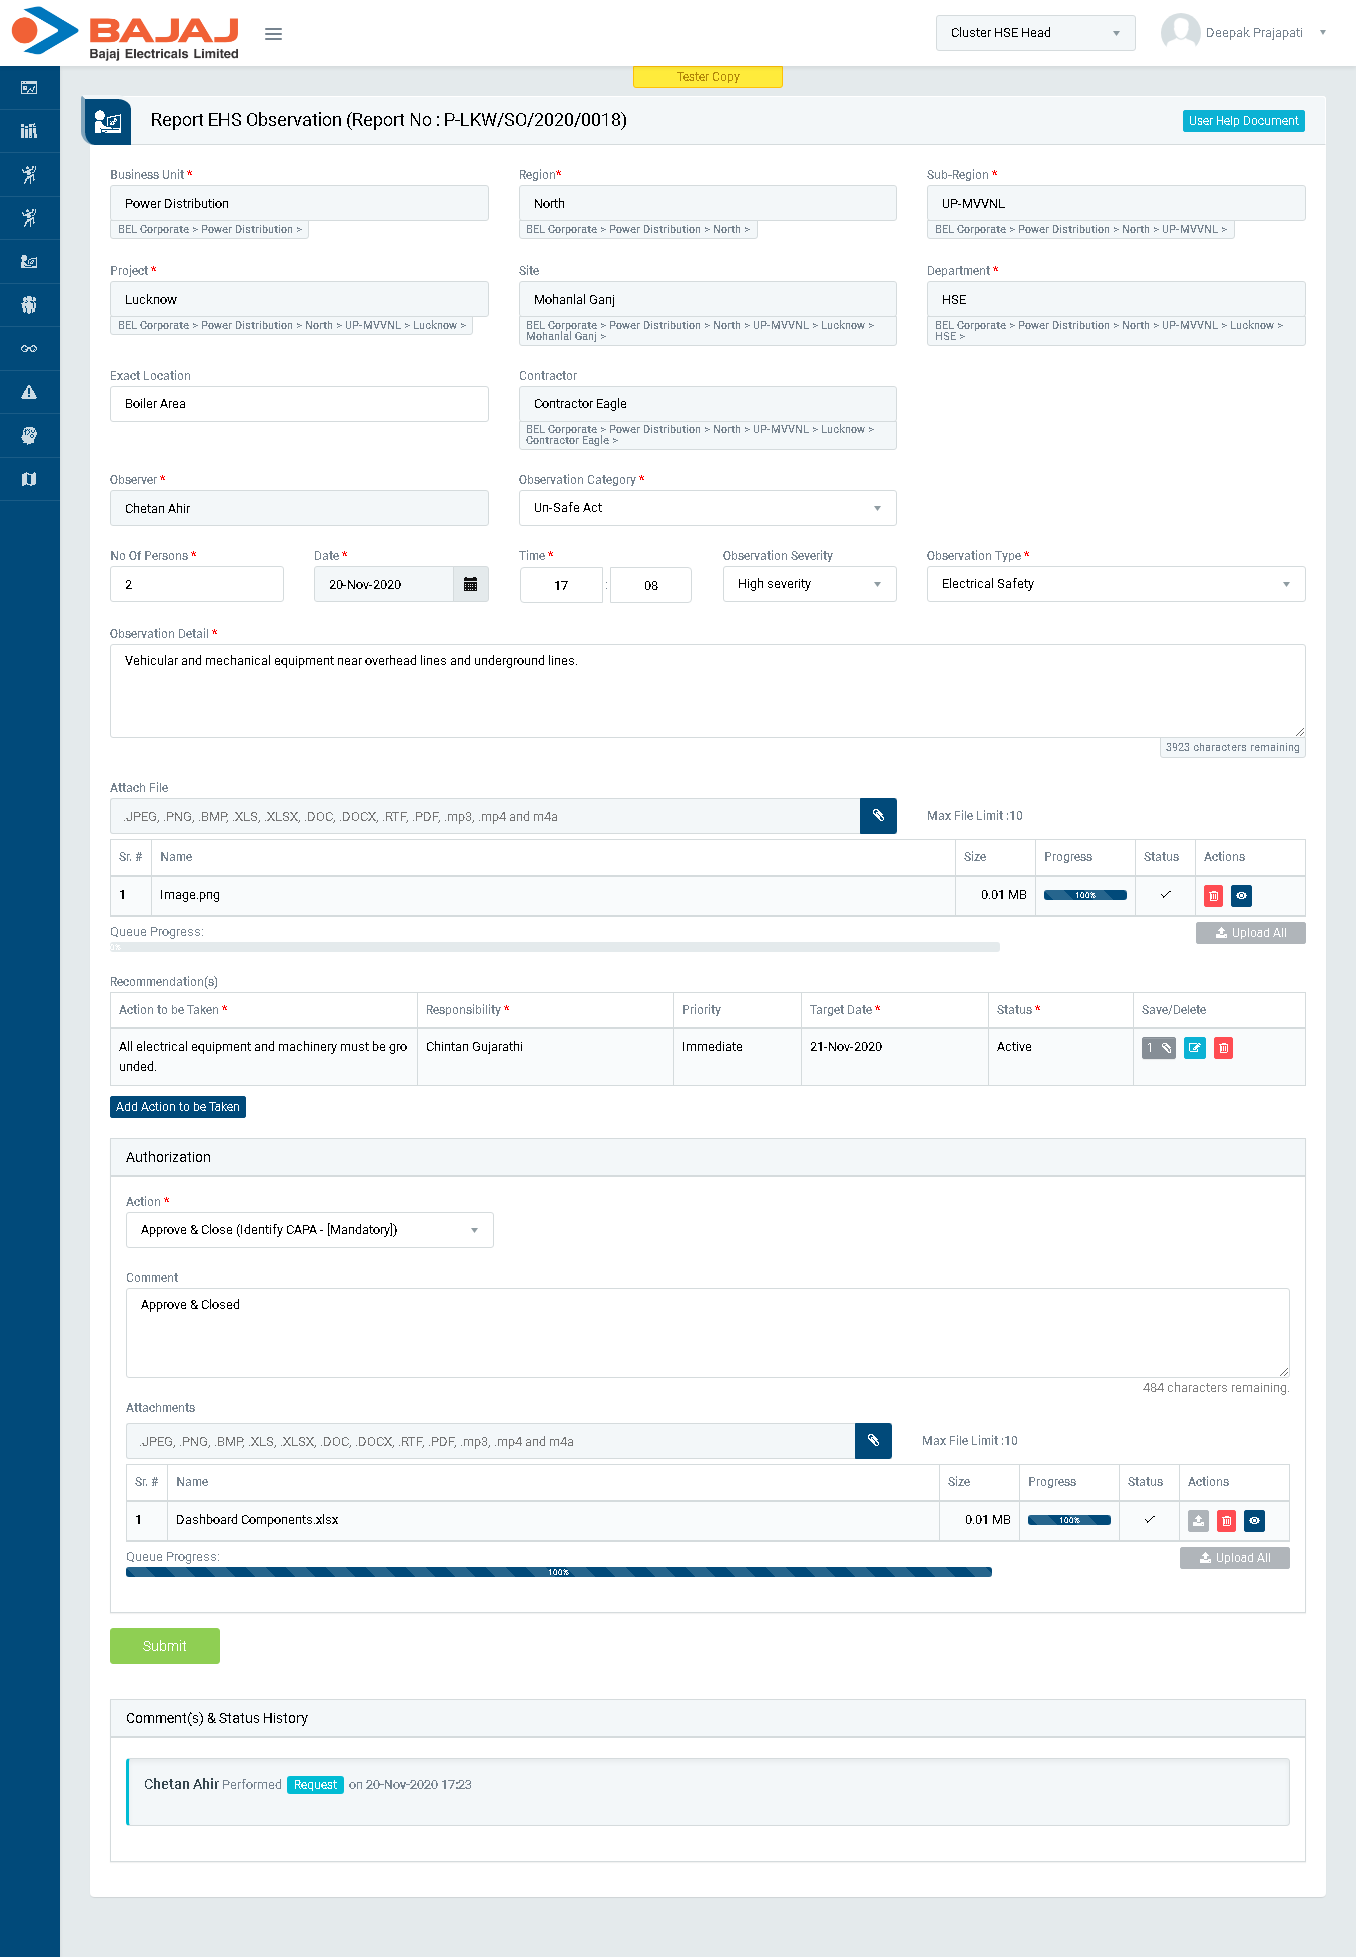Open the Observation Category dropdown
Image resolution: width=1356 pixels, height=1957 pixels.
tap(707, 508)
